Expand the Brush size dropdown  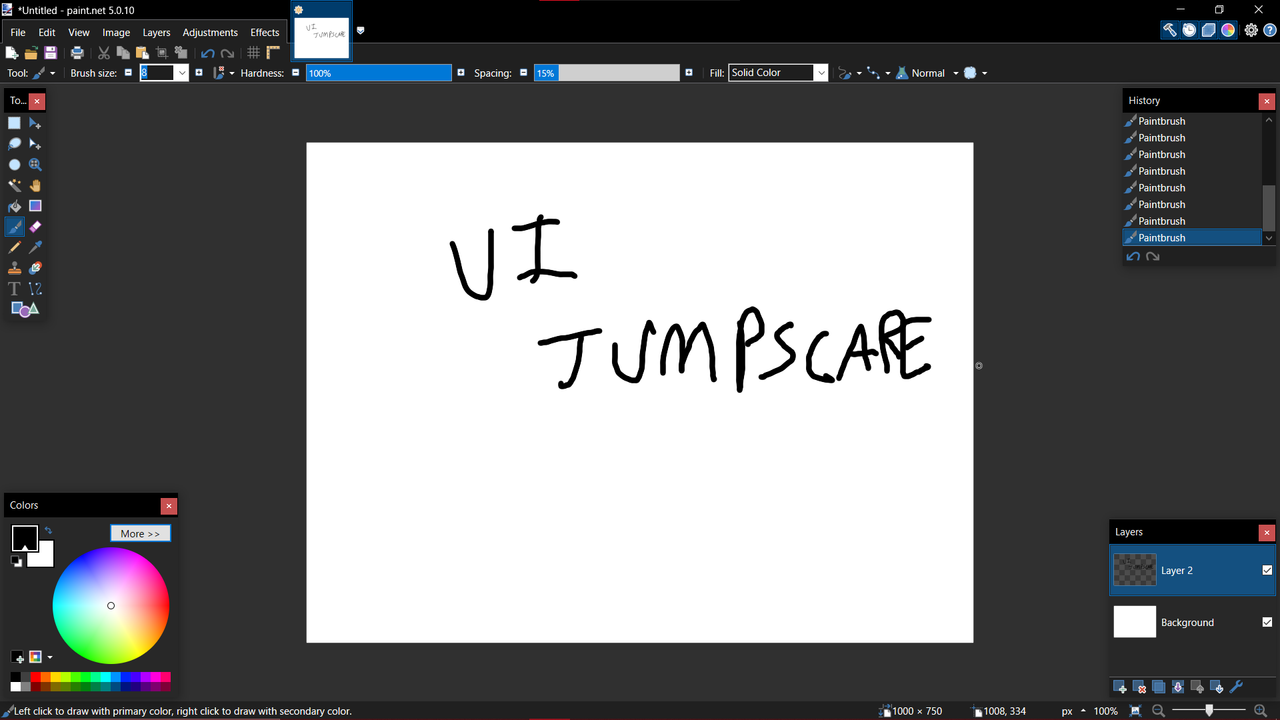pyautogui.click(x=181, y=72)
